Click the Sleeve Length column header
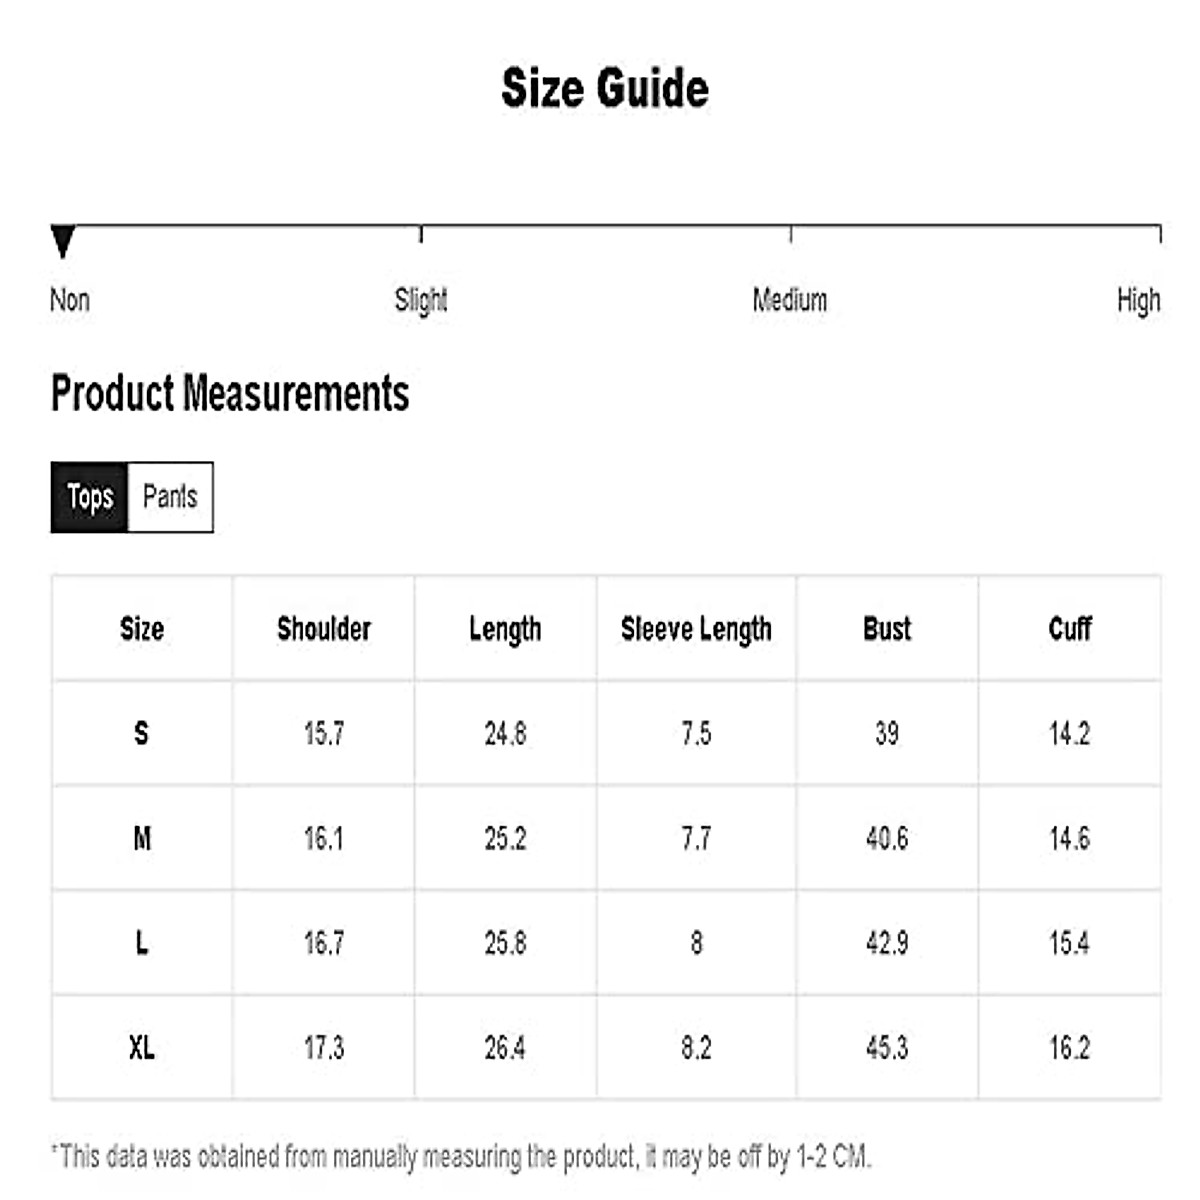The image size is (1200, 1200). (696, 629)
